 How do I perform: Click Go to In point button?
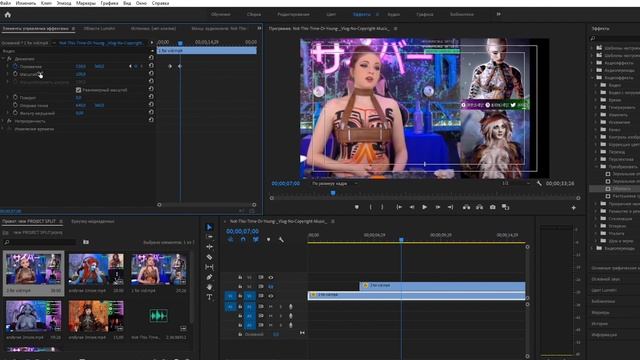[399, 207]
